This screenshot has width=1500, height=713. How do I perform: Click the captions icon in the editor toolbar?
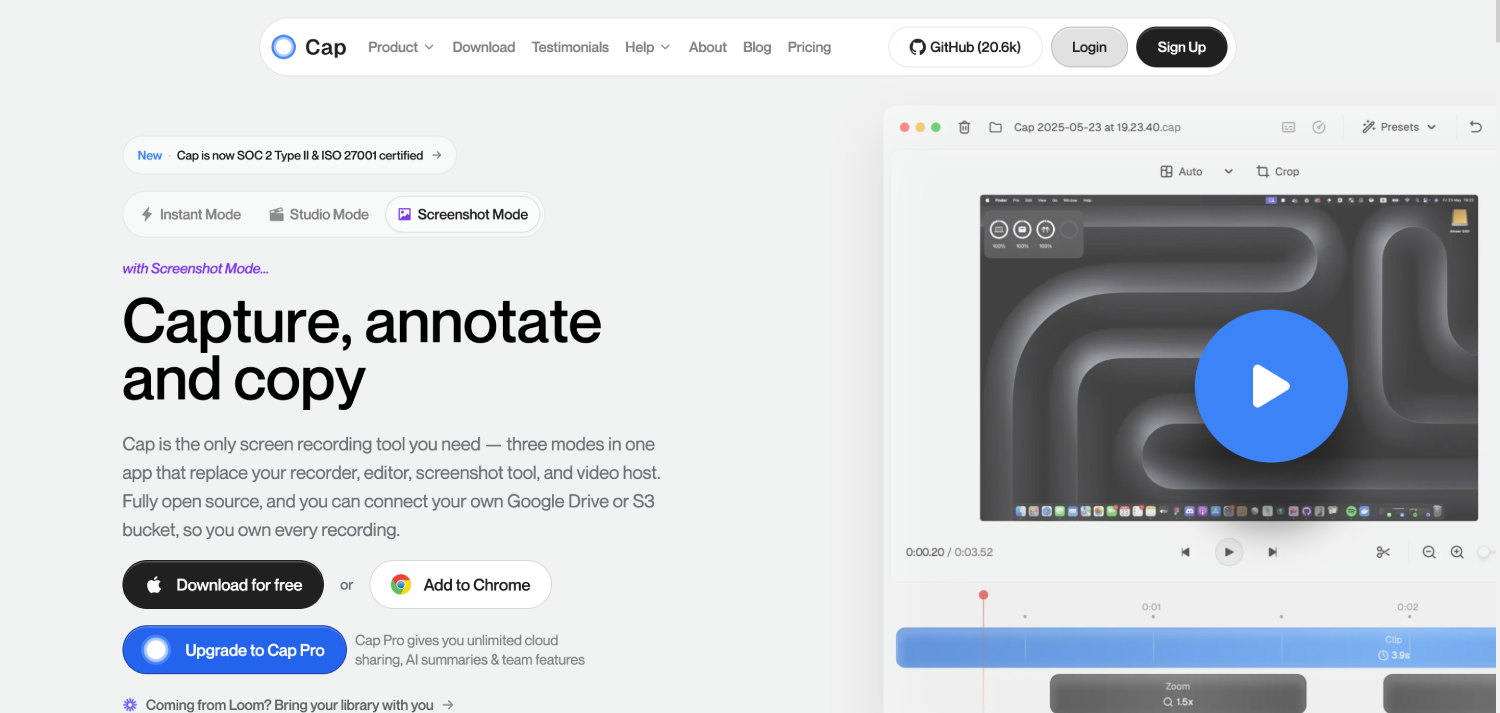click(1289, 127)
